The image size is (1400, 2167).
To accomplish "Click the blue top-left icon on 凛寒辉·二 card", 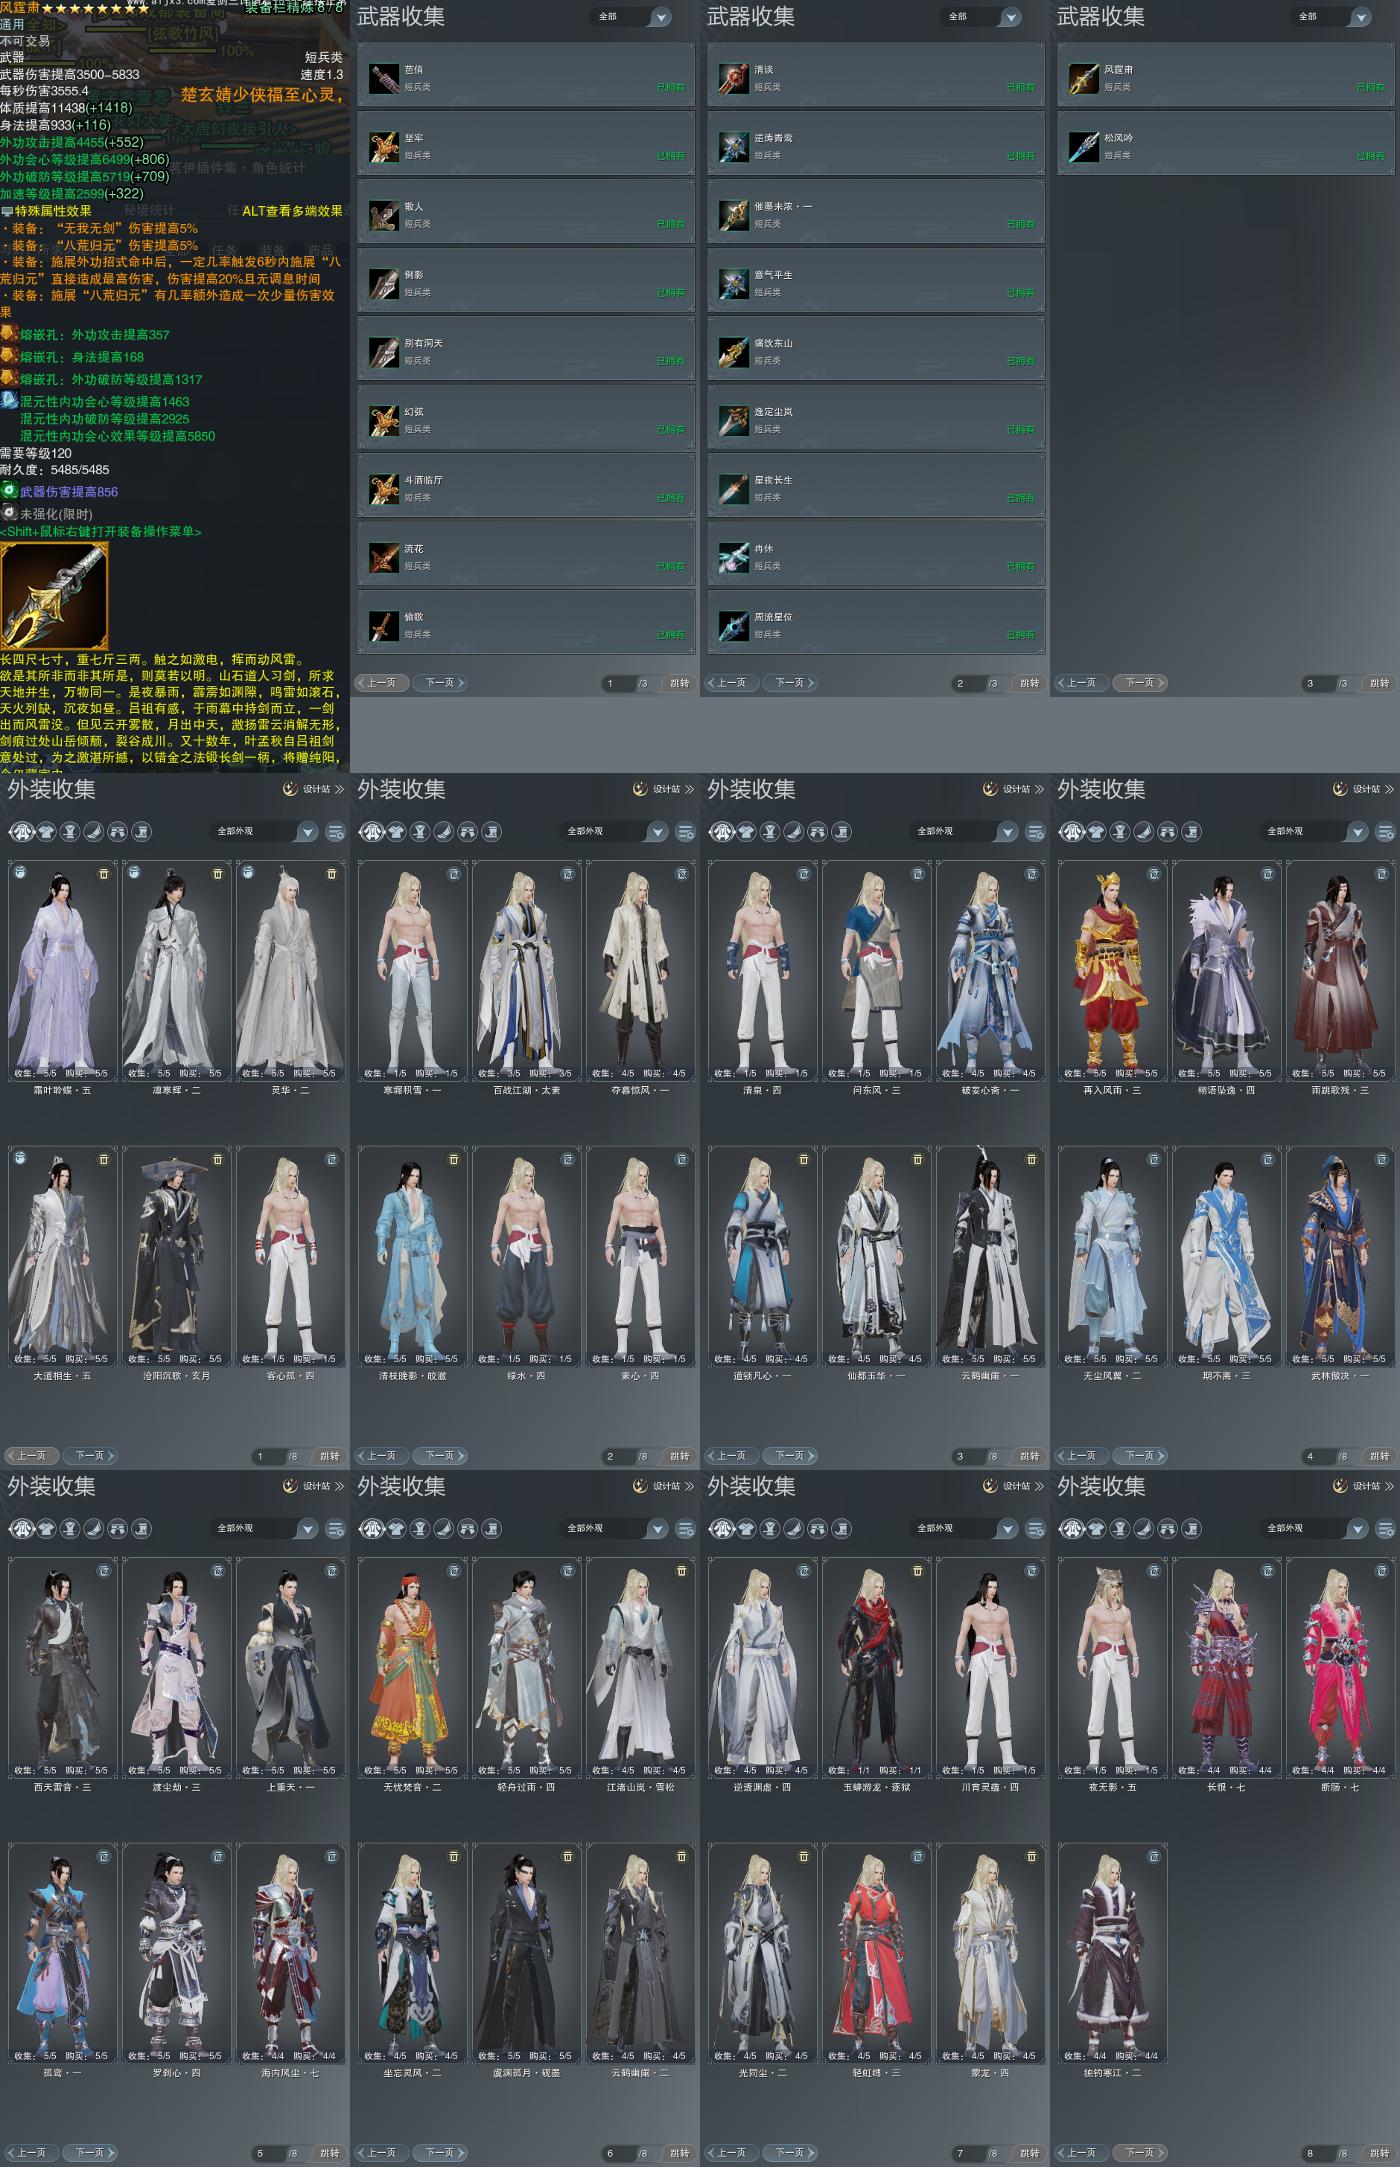I will (134, 872).
